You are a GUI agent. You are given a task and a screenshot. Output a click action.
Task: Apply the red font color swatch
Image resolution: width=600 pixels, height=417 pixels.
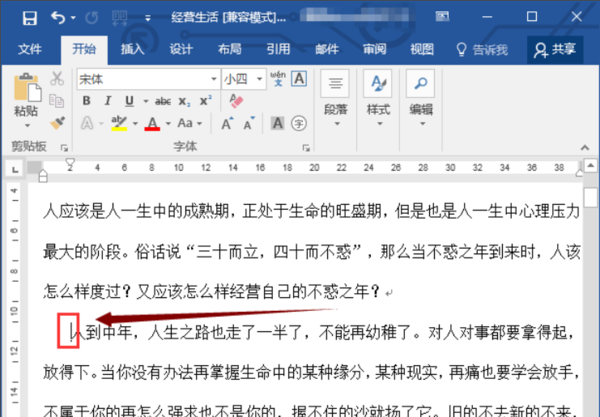coord(152,124)
